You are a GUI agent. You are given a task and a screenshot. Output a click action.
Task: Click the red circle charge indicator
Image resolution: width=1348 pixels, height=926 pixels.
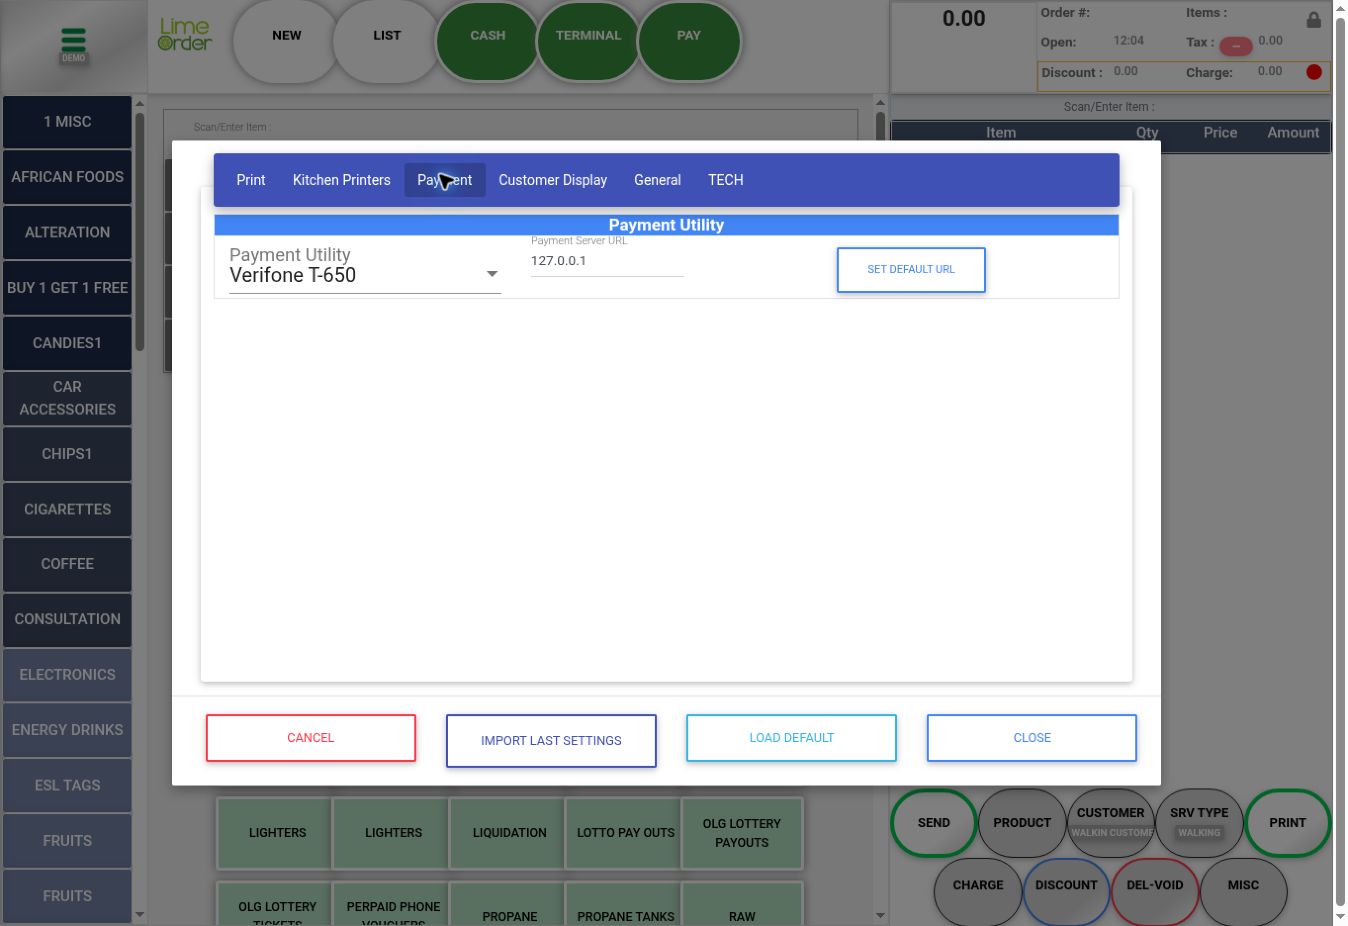(x=1314, y=72)
